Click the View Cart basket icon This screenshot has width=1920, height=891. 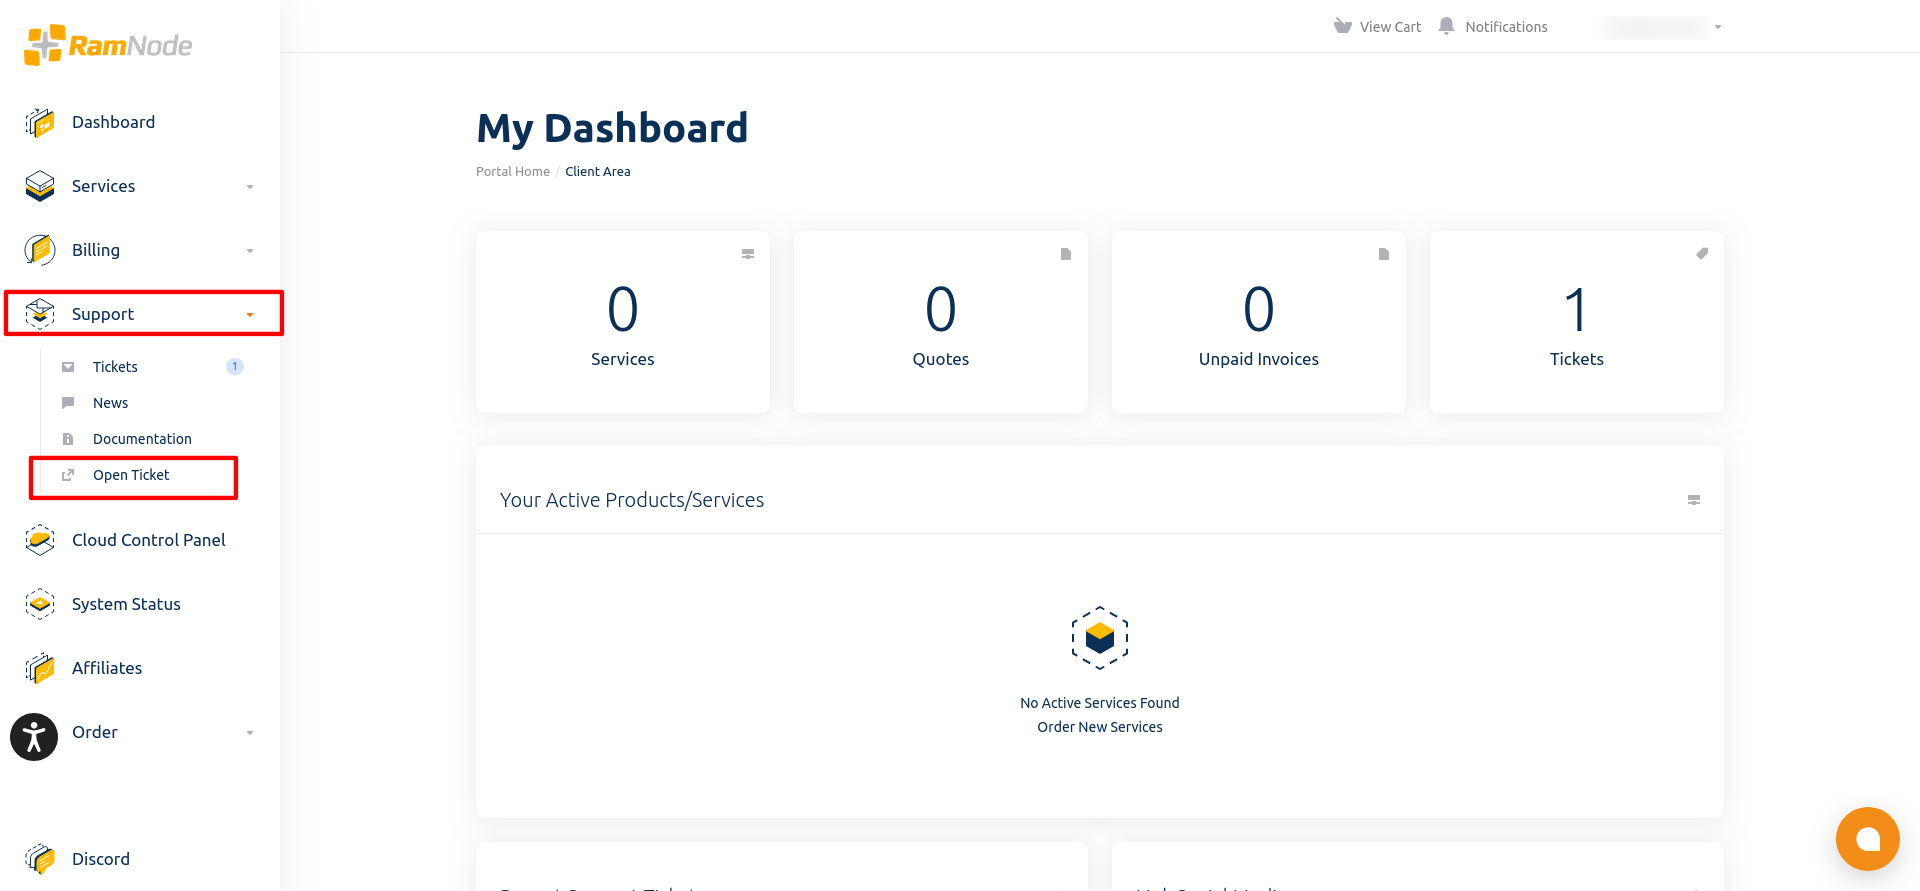click(x=1343, y=26)
